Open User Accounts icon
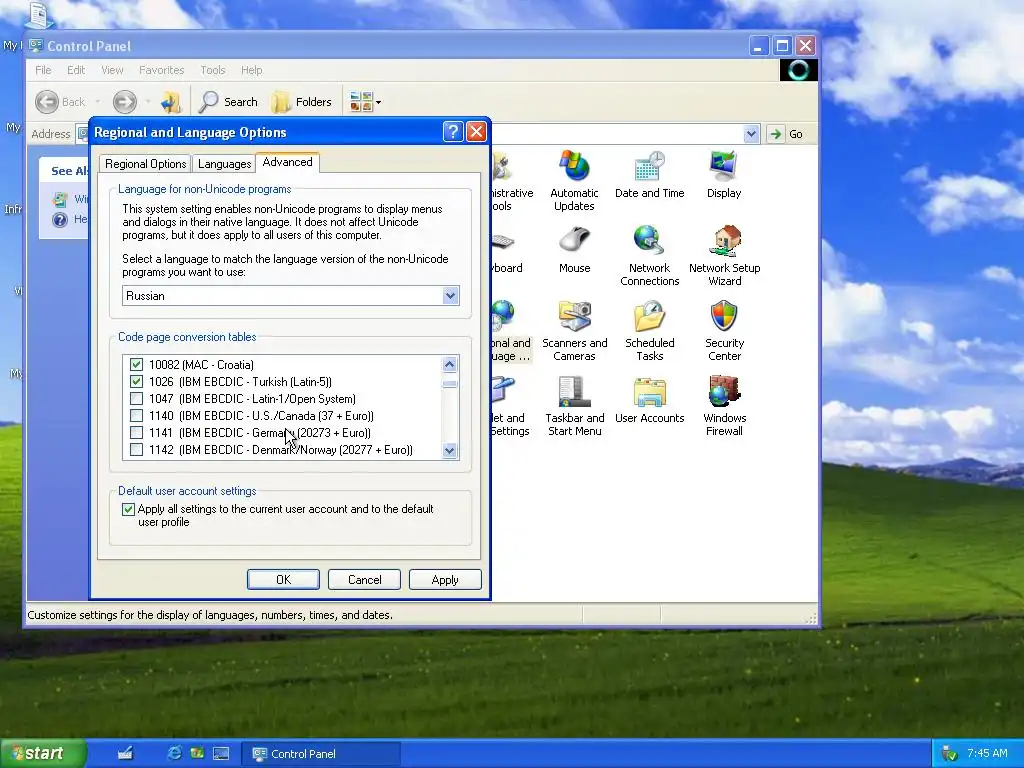This screenshot has height=768, width=1024. pos(649,400)
